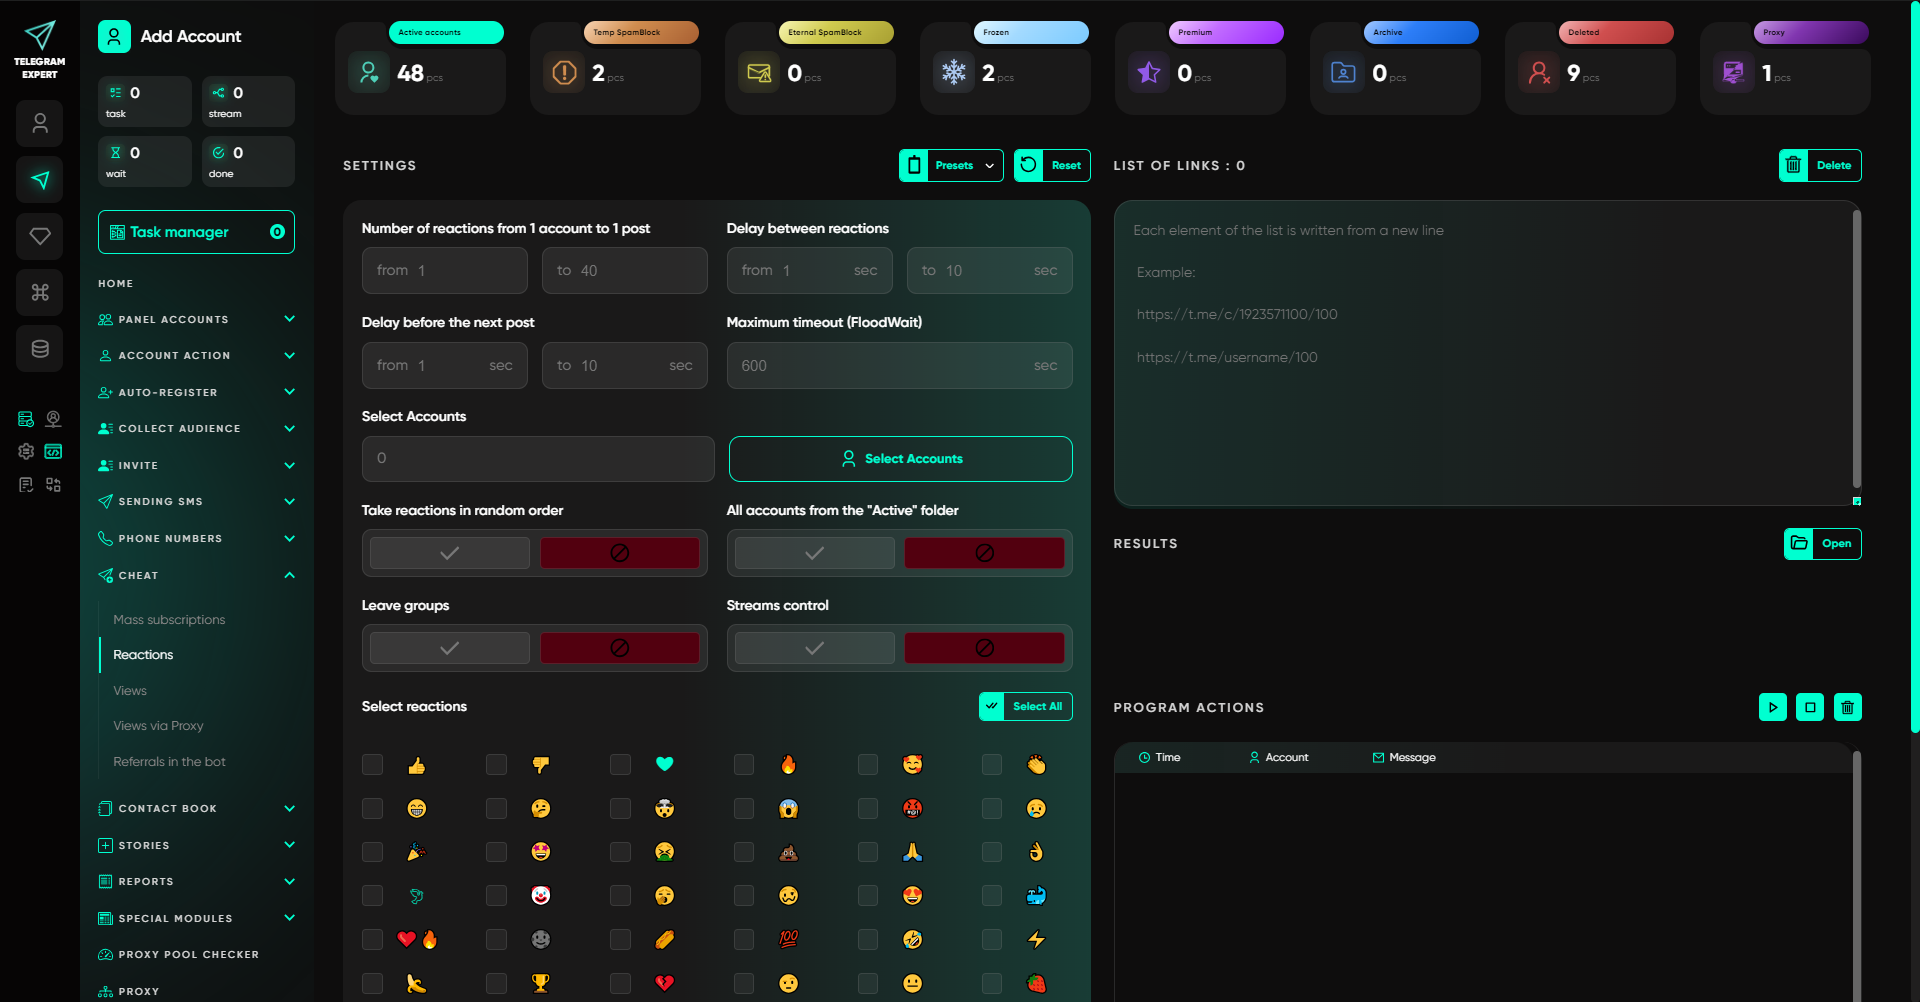1920x1002 pixels.
Task: Collapse the CHEAT section
Action: click(x=196, y=575)
